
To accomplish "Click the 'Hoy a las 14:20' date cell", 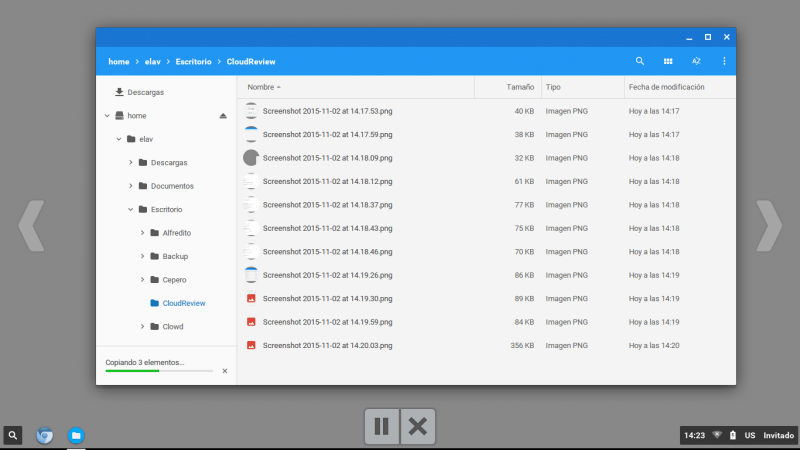I will (x=654, y=346).
